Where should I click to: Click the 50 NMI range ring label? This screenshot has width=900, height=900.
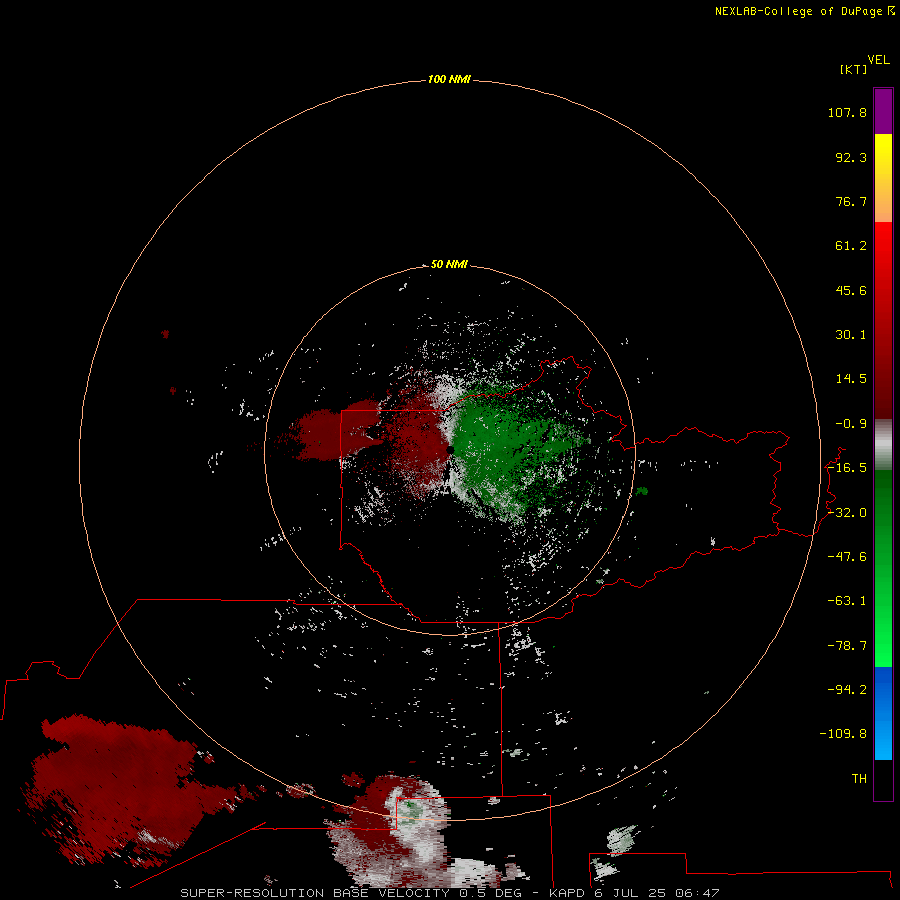[449, 264]
